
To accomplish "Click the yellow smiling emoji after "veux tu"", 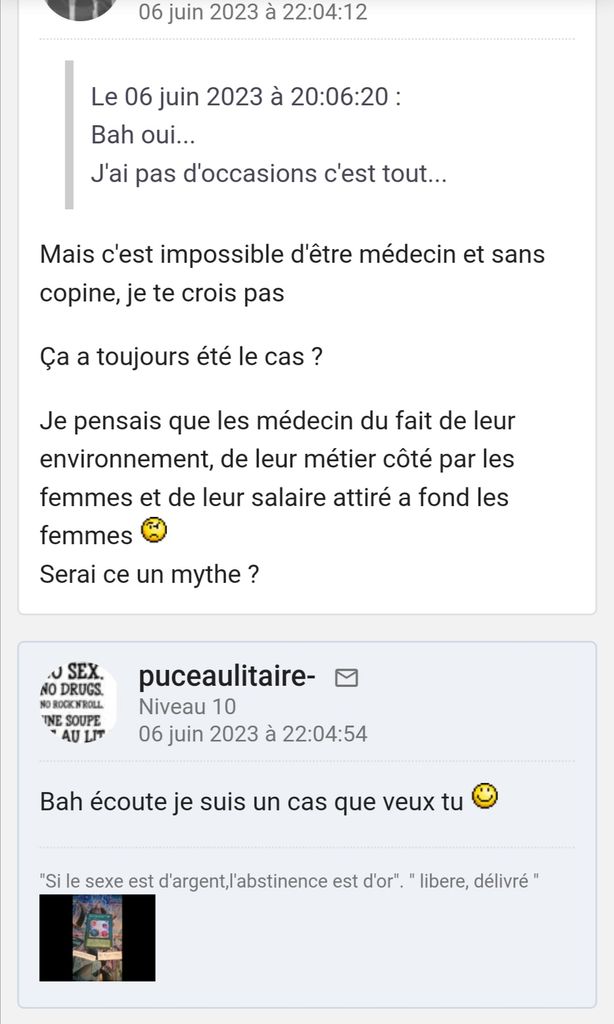I will pos(485,798).
